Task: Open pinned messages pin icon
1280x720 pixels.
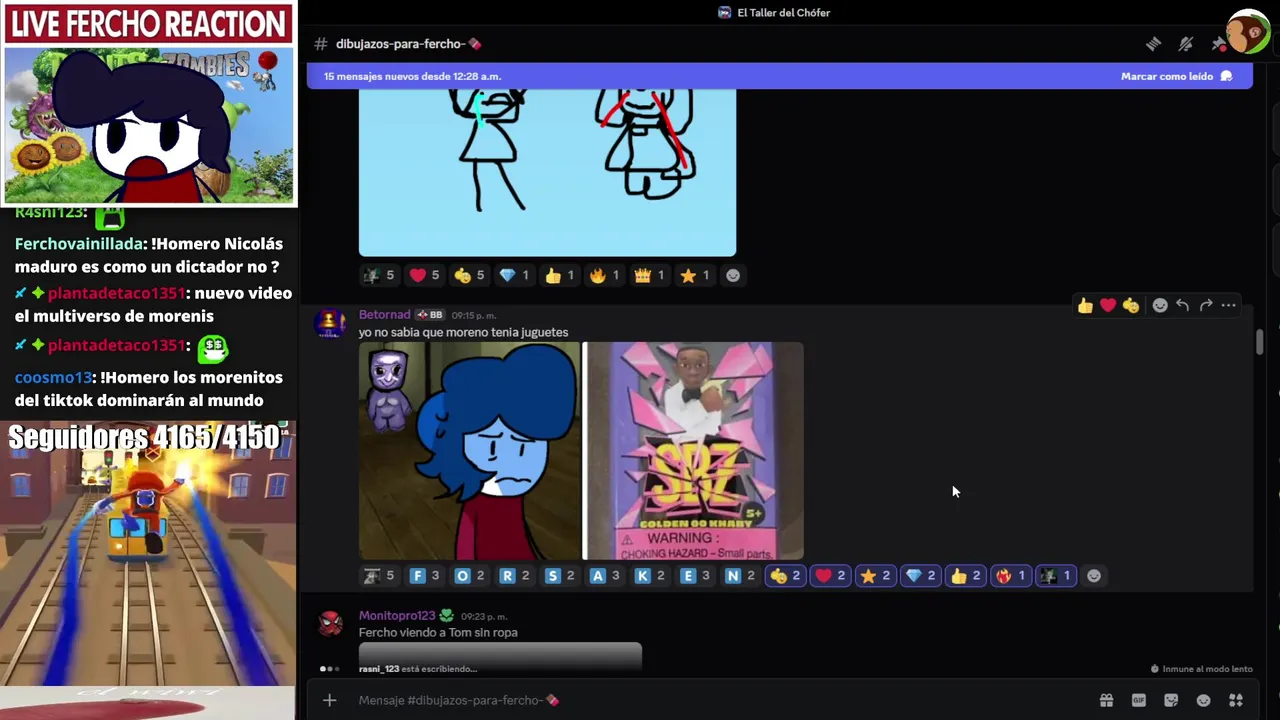Action: [1218, 44]
